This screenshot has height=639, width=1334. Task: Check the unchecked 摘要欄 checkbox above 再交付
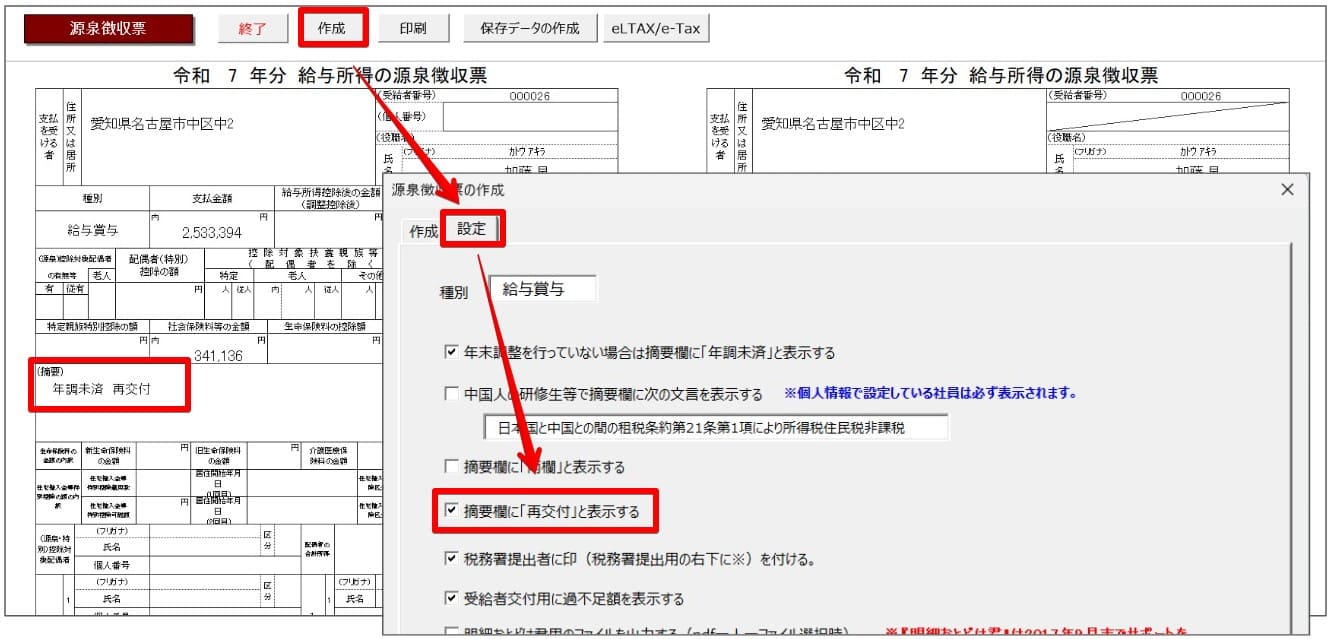pos(451,467)
